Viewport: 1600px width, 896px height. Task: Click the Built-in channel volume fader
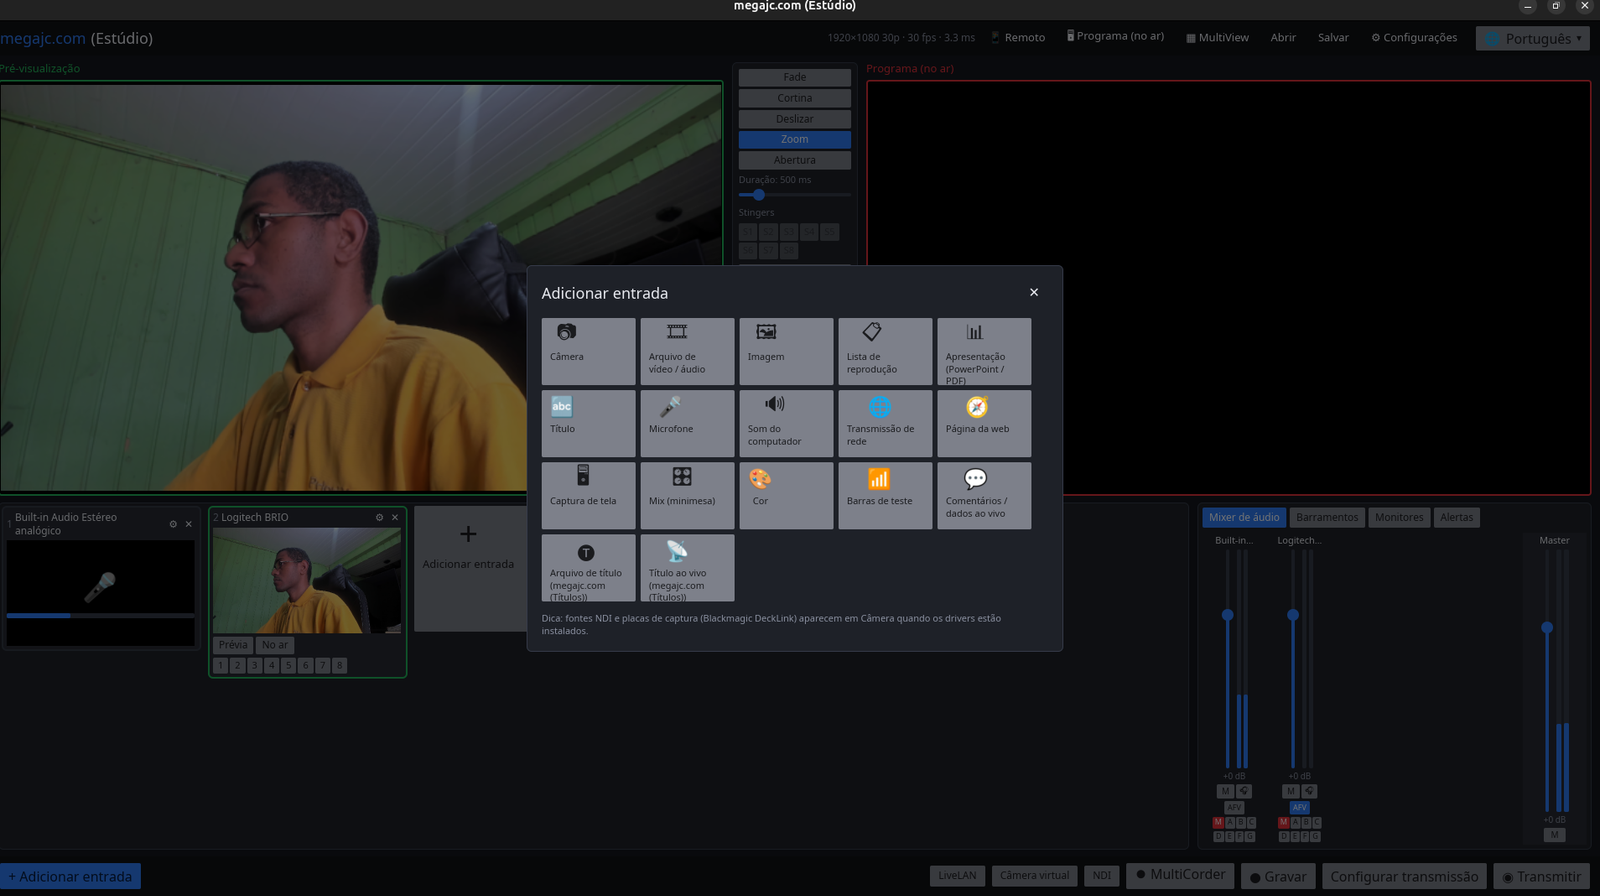tap(1228, 615)
